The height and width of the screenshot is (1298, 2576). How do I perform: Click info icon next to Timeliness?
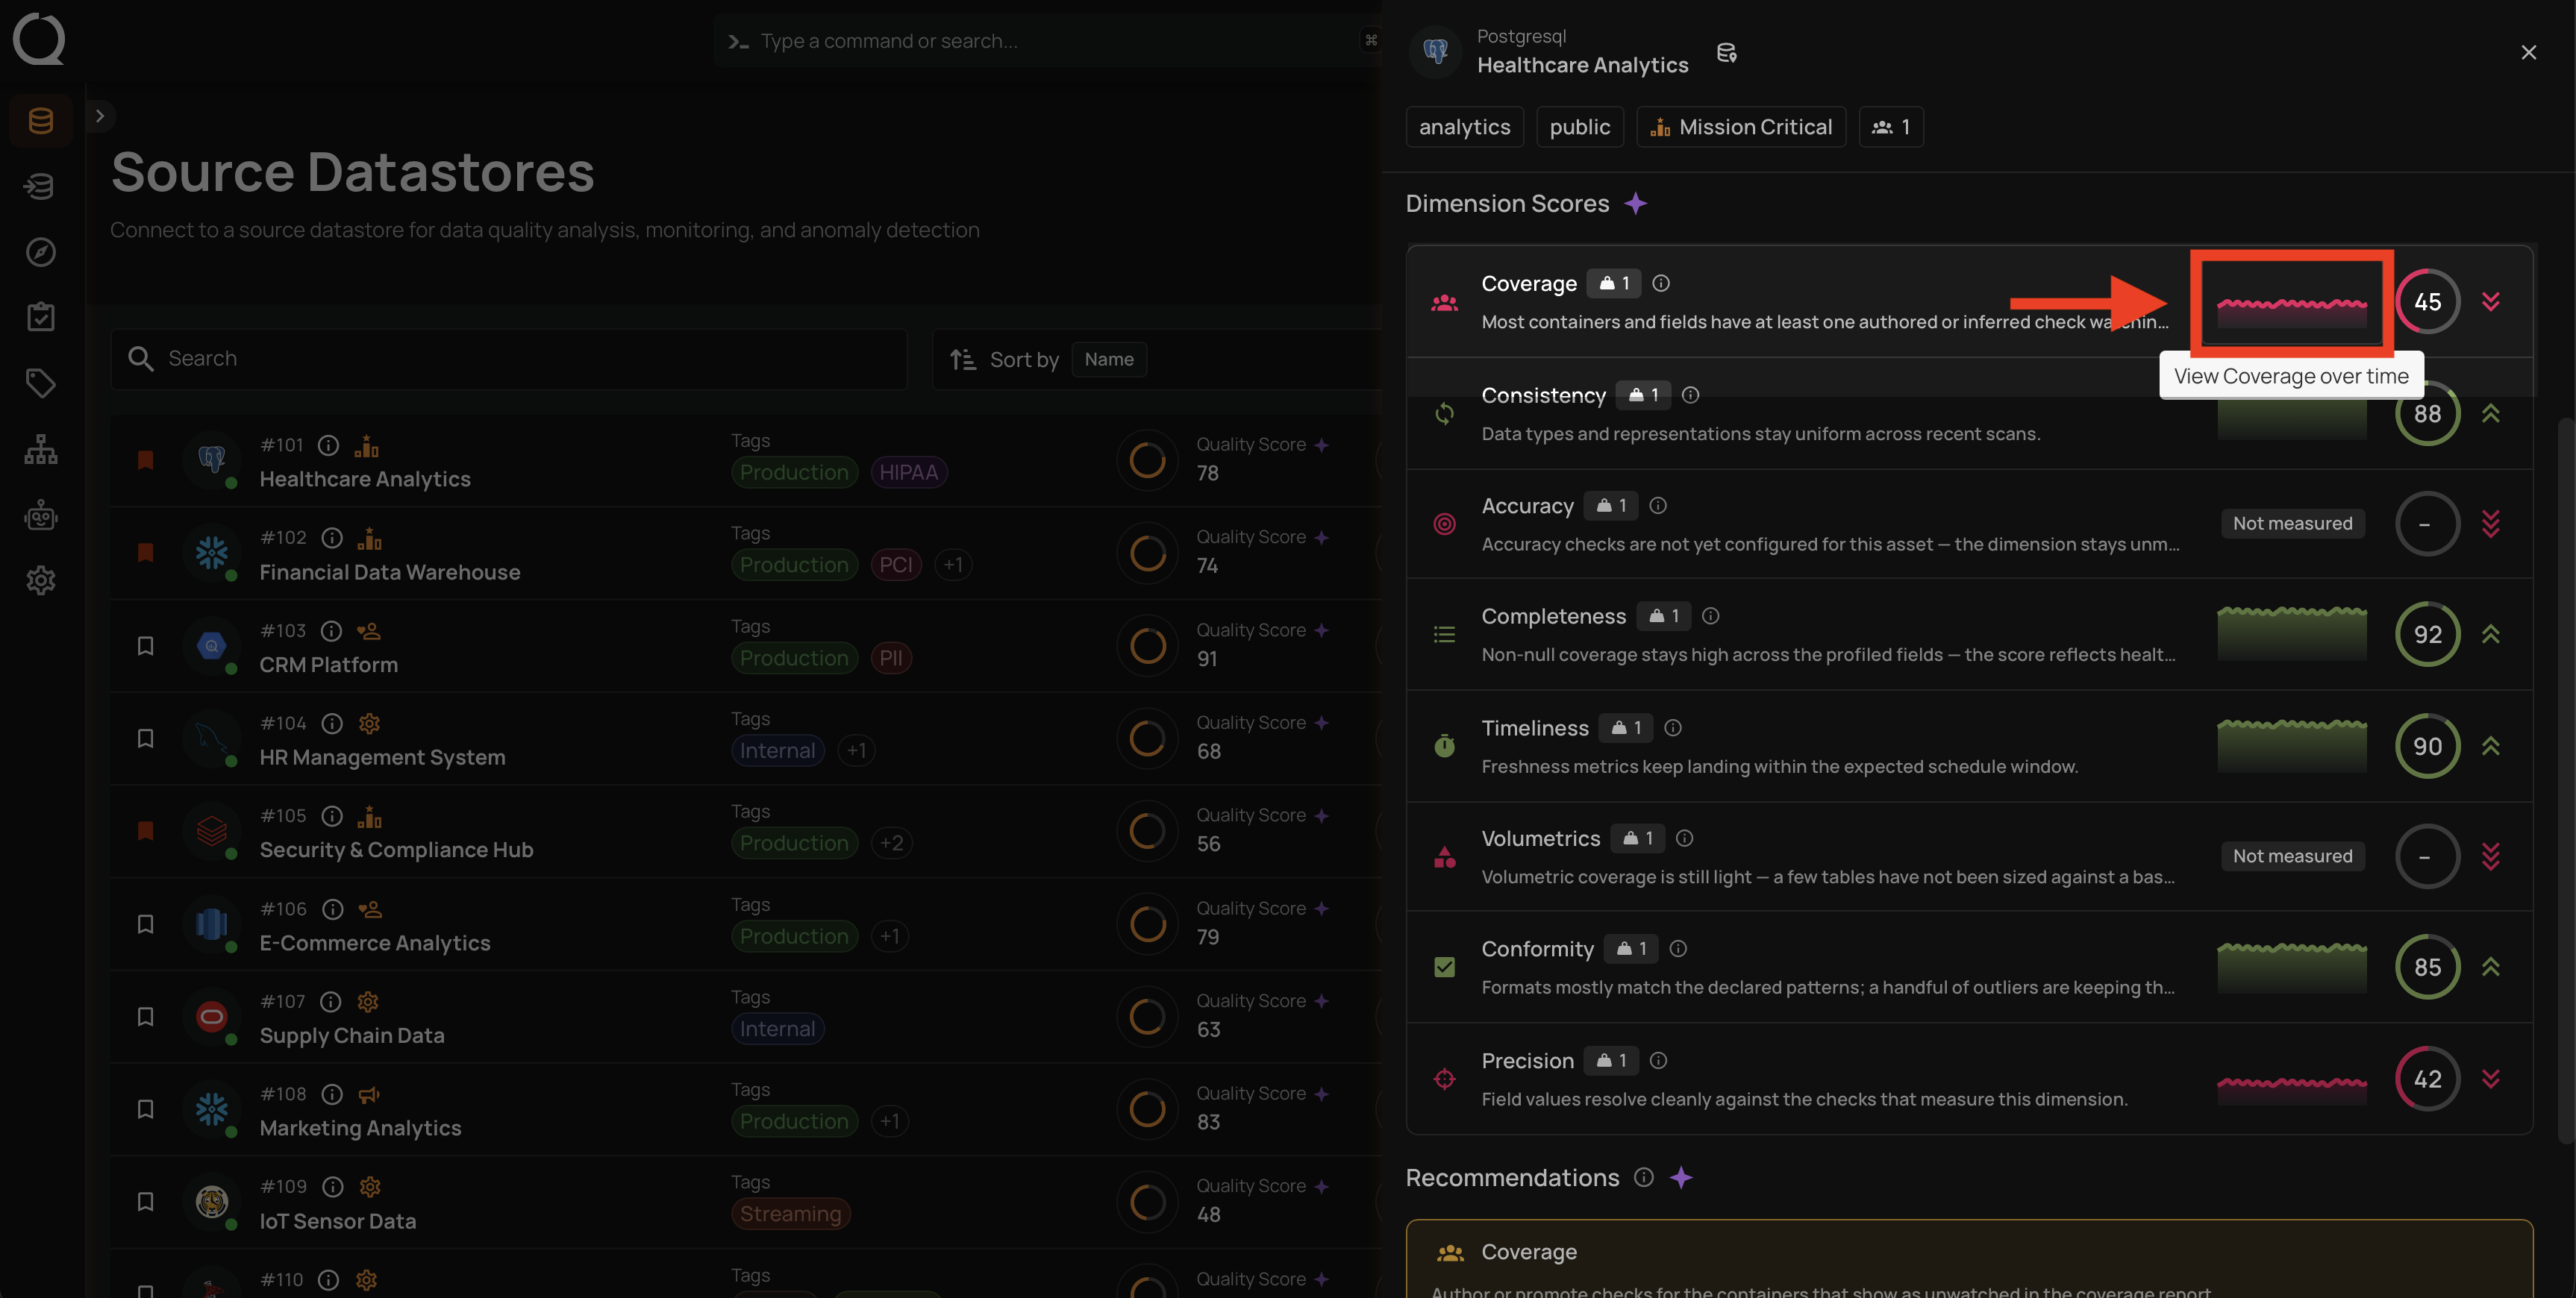(1673, 728)
